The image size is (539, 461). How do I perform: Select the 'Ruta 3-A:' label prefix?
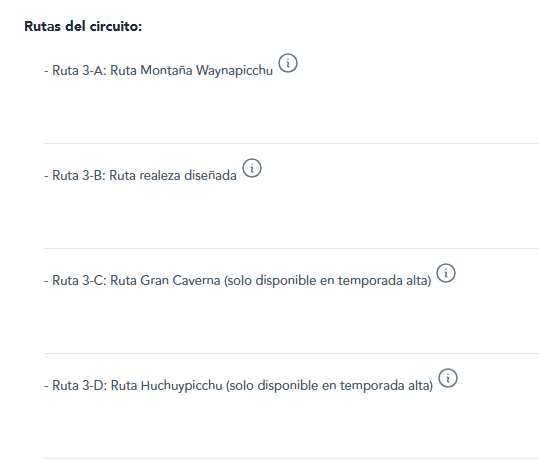[79, 70]
